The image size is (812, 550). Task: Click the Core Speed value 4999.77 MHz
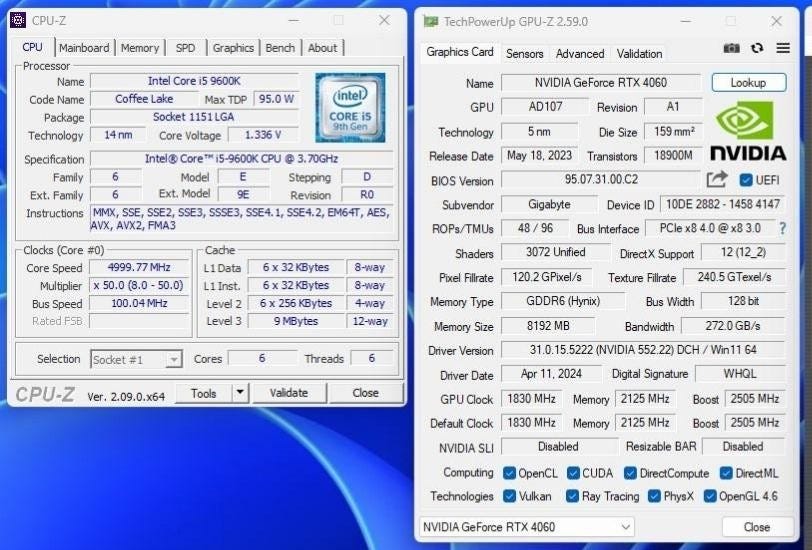(x=139, y=267)
